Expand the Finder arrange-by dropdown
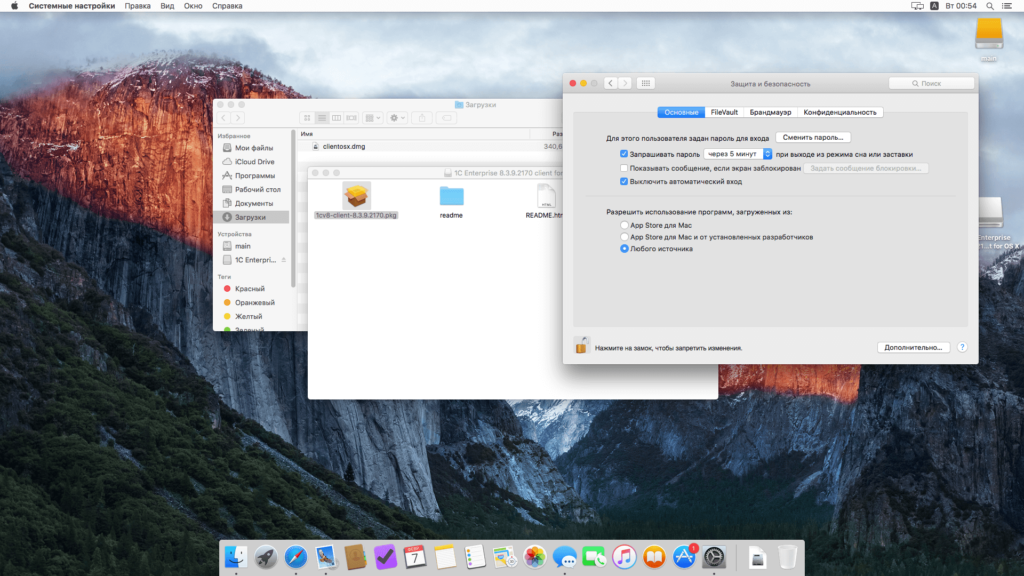 tap(372, 118)
